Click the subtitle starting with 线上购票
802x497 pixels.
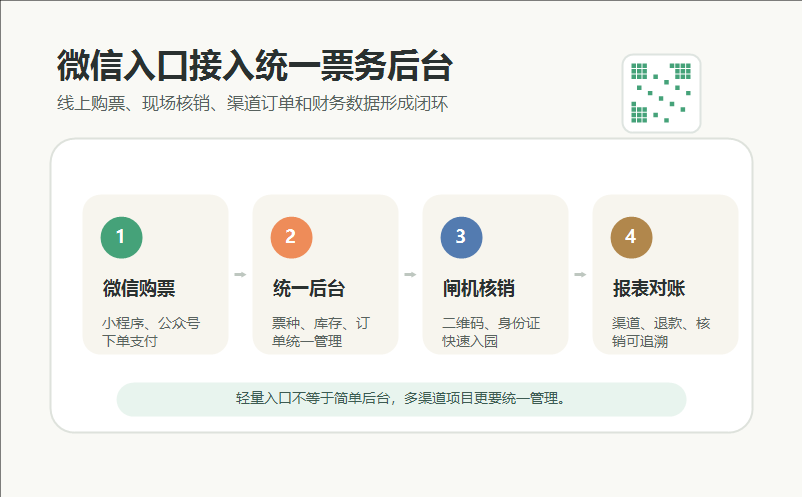click(252, 103)
